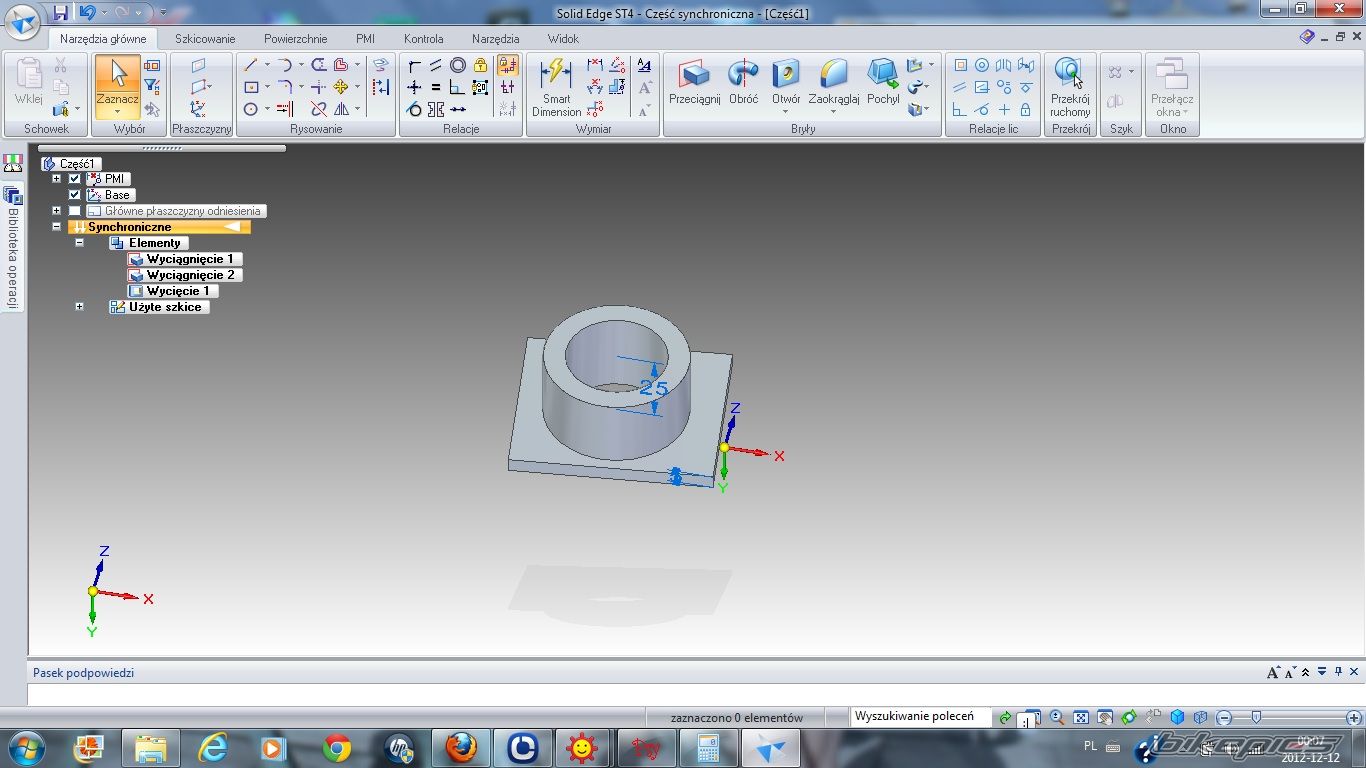Screen dimensions: 1366x768
Task: Click the 25 dimension value on model
Action: 653,388
